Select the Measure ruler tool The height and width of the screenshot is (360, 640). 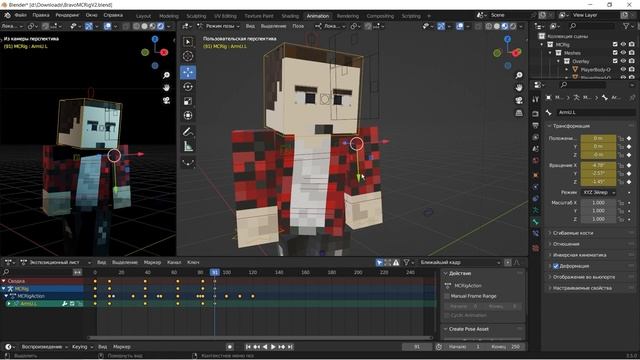[188, 146]
